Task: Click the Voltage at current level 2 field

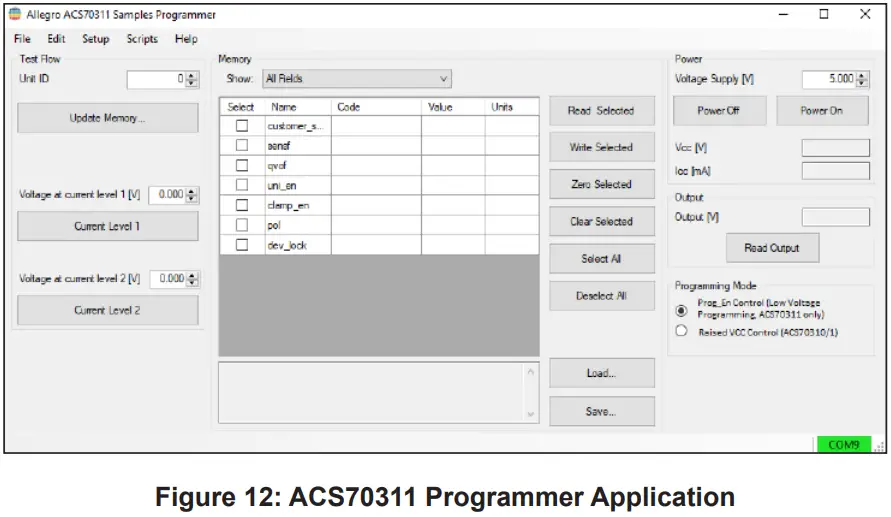Action: click(168, 279)
